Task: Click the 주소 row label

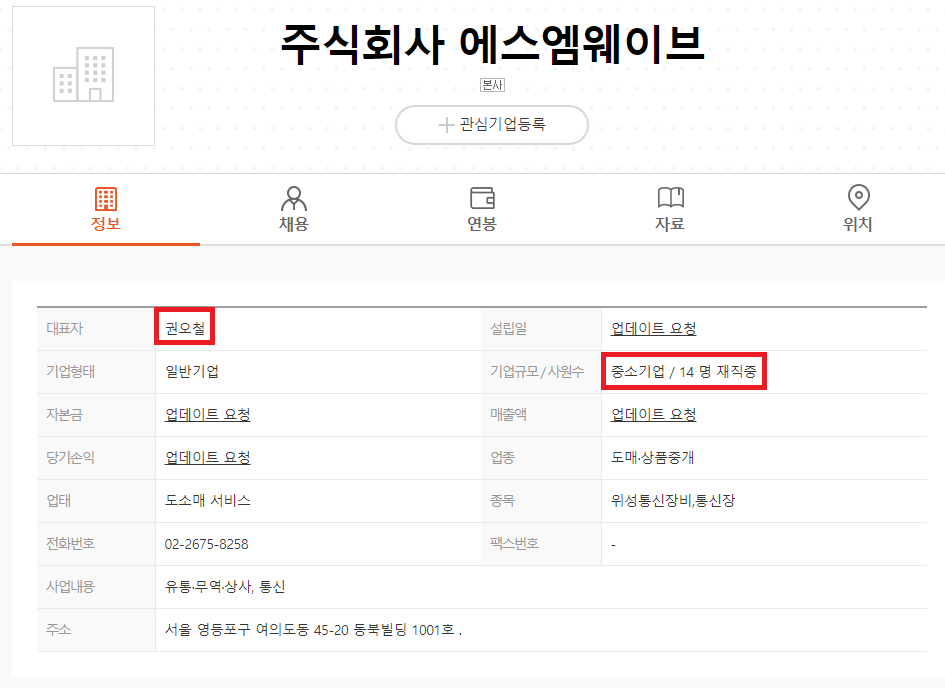Action: point(58,630)
